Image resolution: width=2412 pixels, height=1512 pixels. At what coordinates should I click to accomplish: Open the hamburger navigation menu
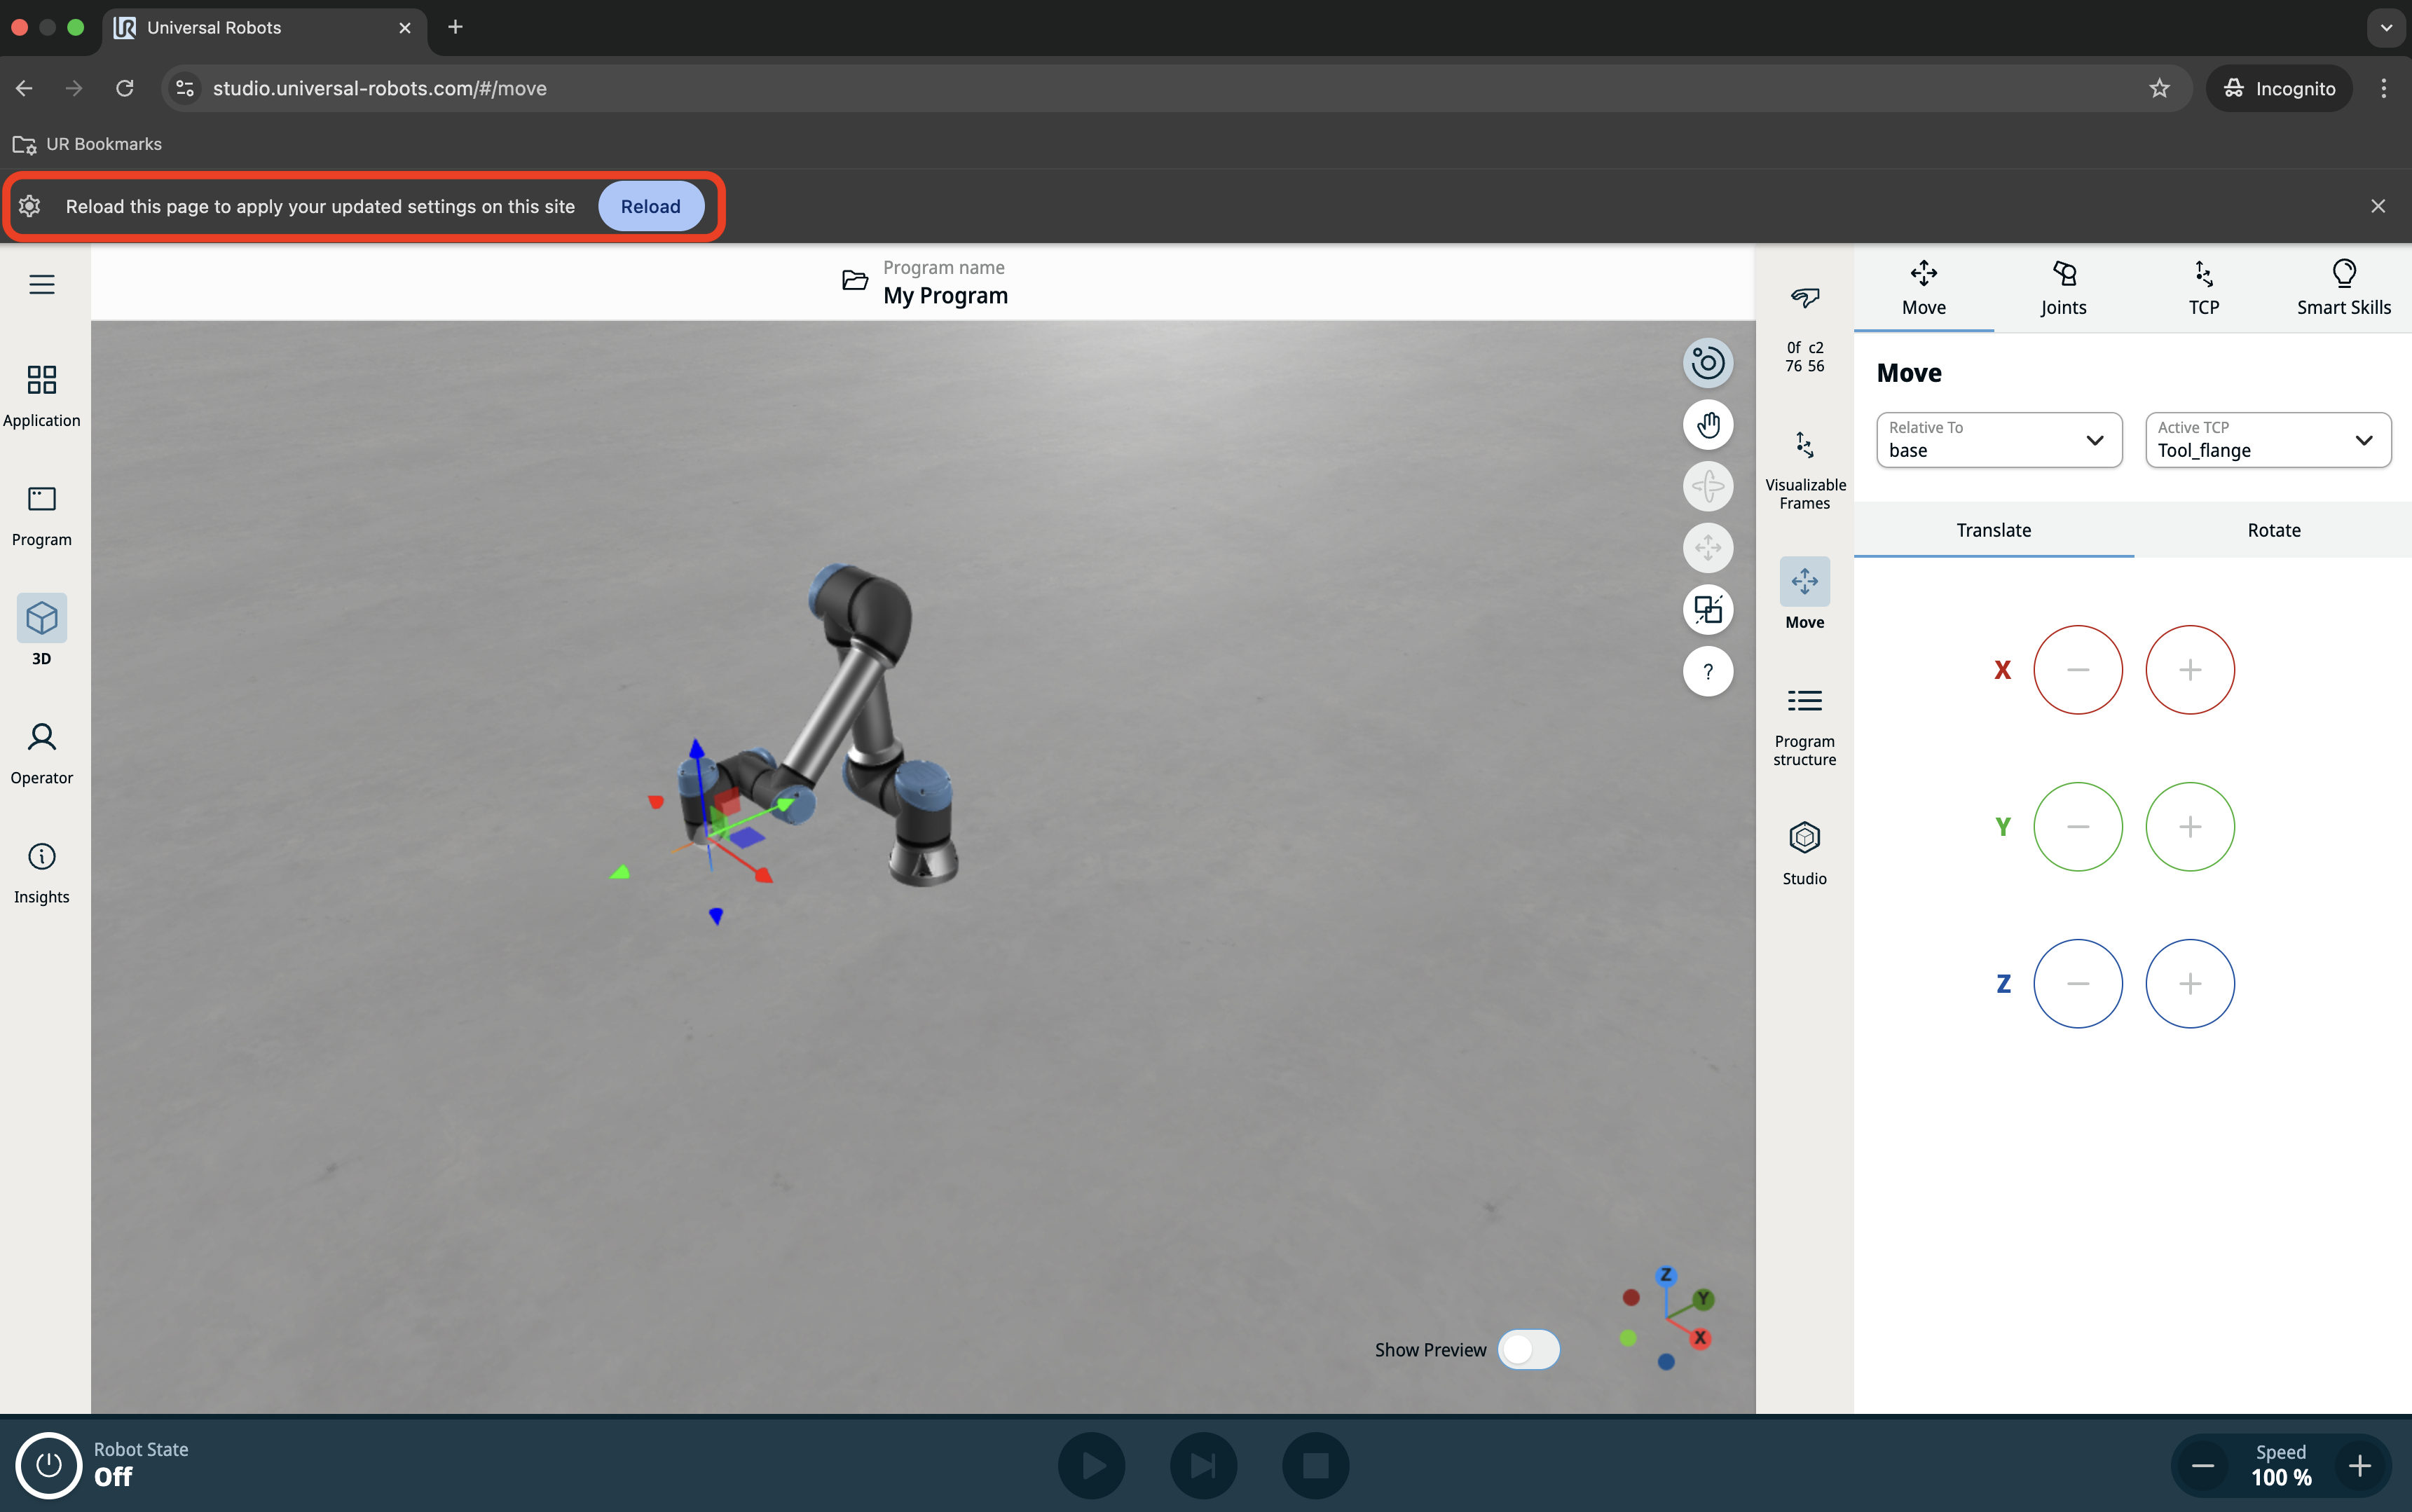tap(41, 284)
